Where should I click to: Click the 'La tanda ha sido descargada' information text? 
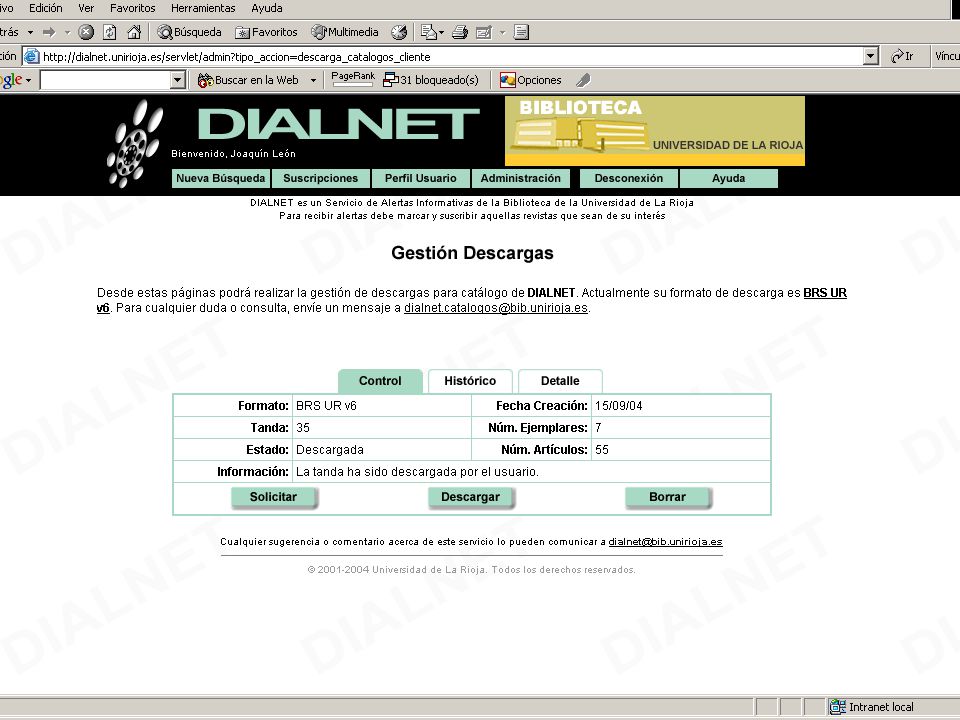coord(417,472)
